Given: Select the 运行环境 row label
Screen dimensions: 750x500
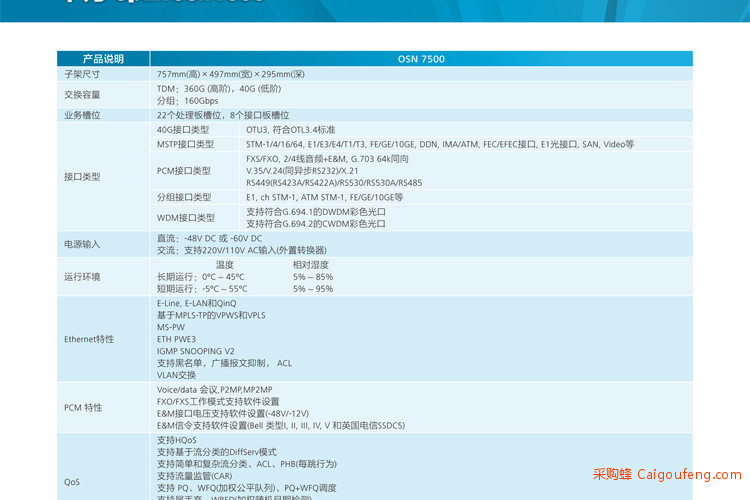Looking at the screenshot, I should pyautogui.click(x=82, y=277).
